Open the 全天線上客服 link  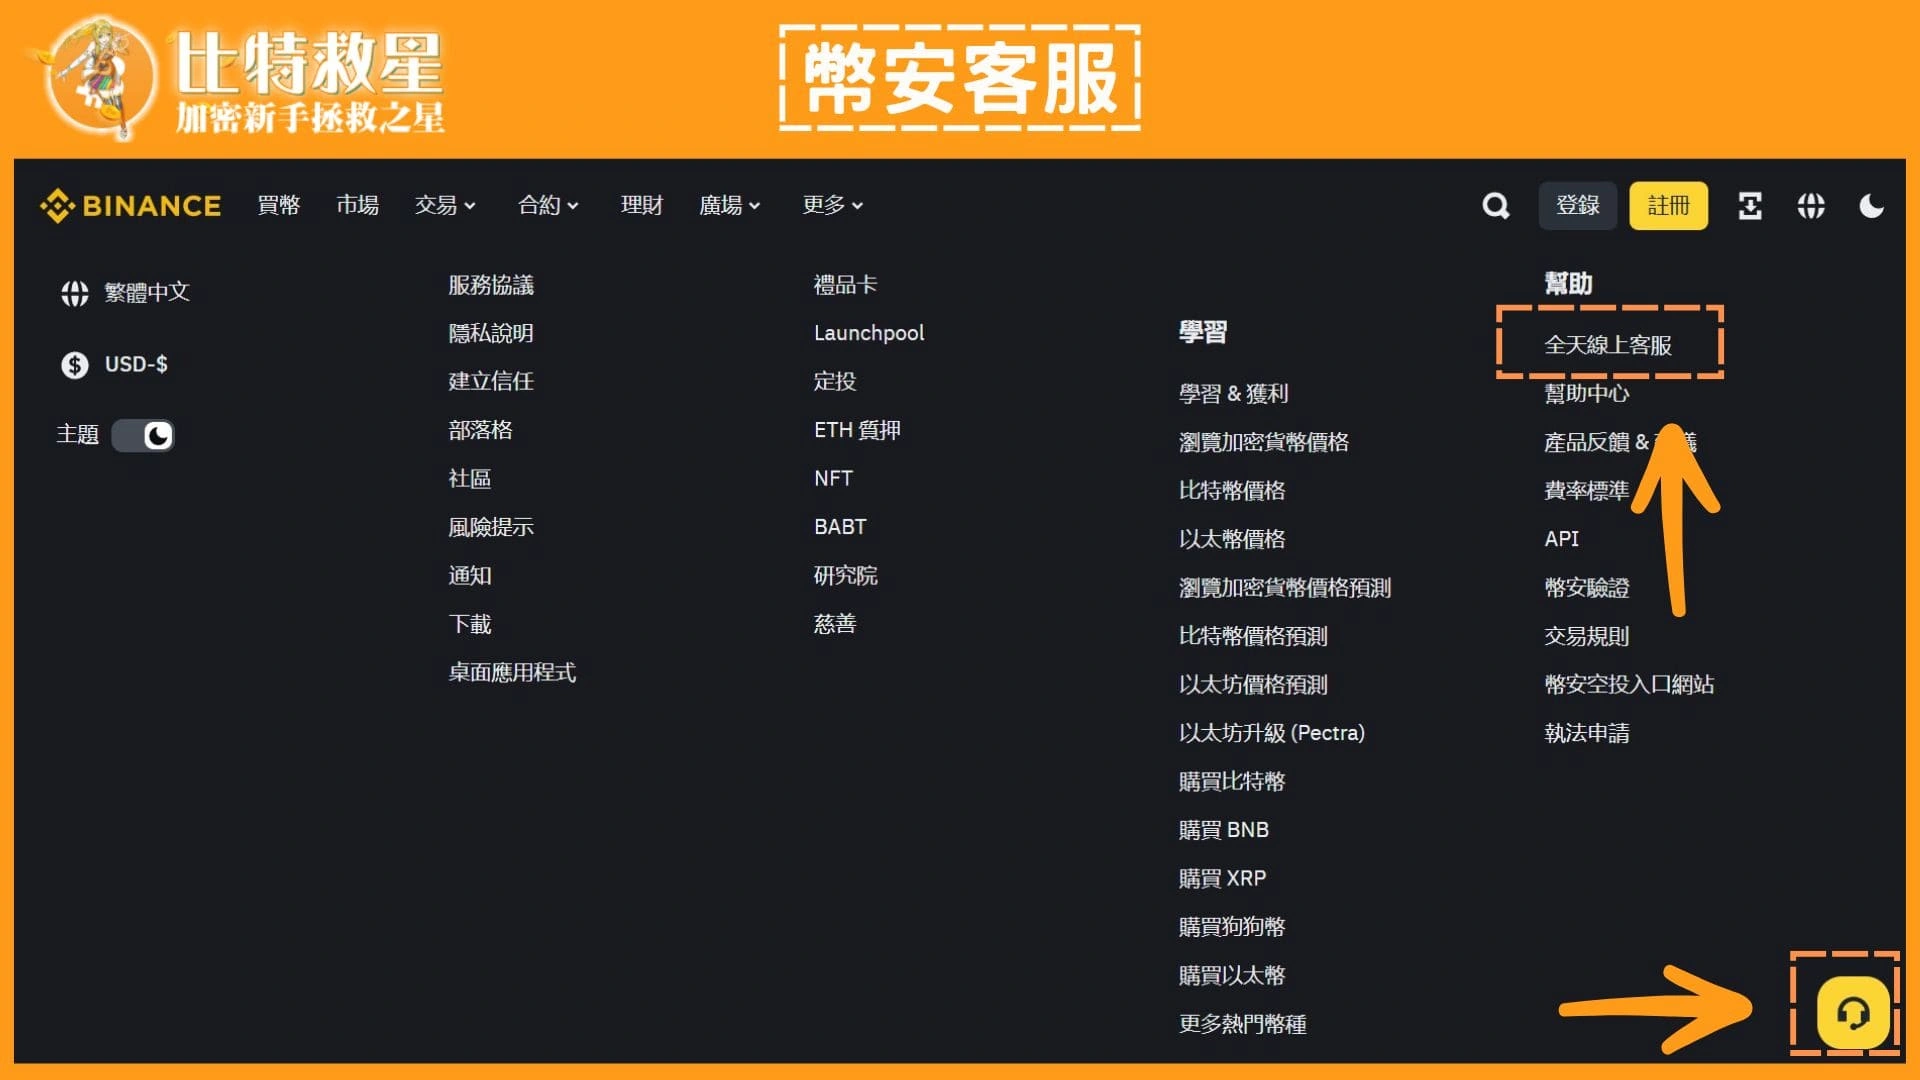[1607, 345]
